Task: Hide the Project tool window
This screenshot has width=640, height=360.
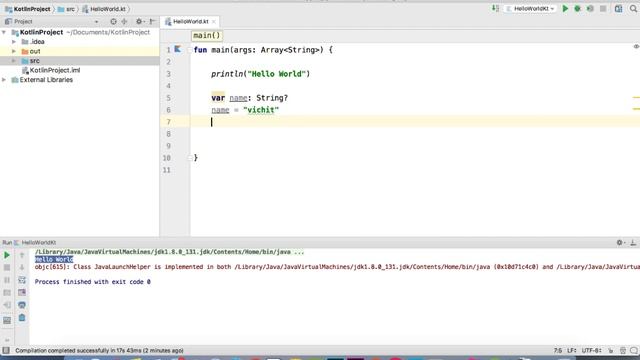Action: tap(152, 22)
